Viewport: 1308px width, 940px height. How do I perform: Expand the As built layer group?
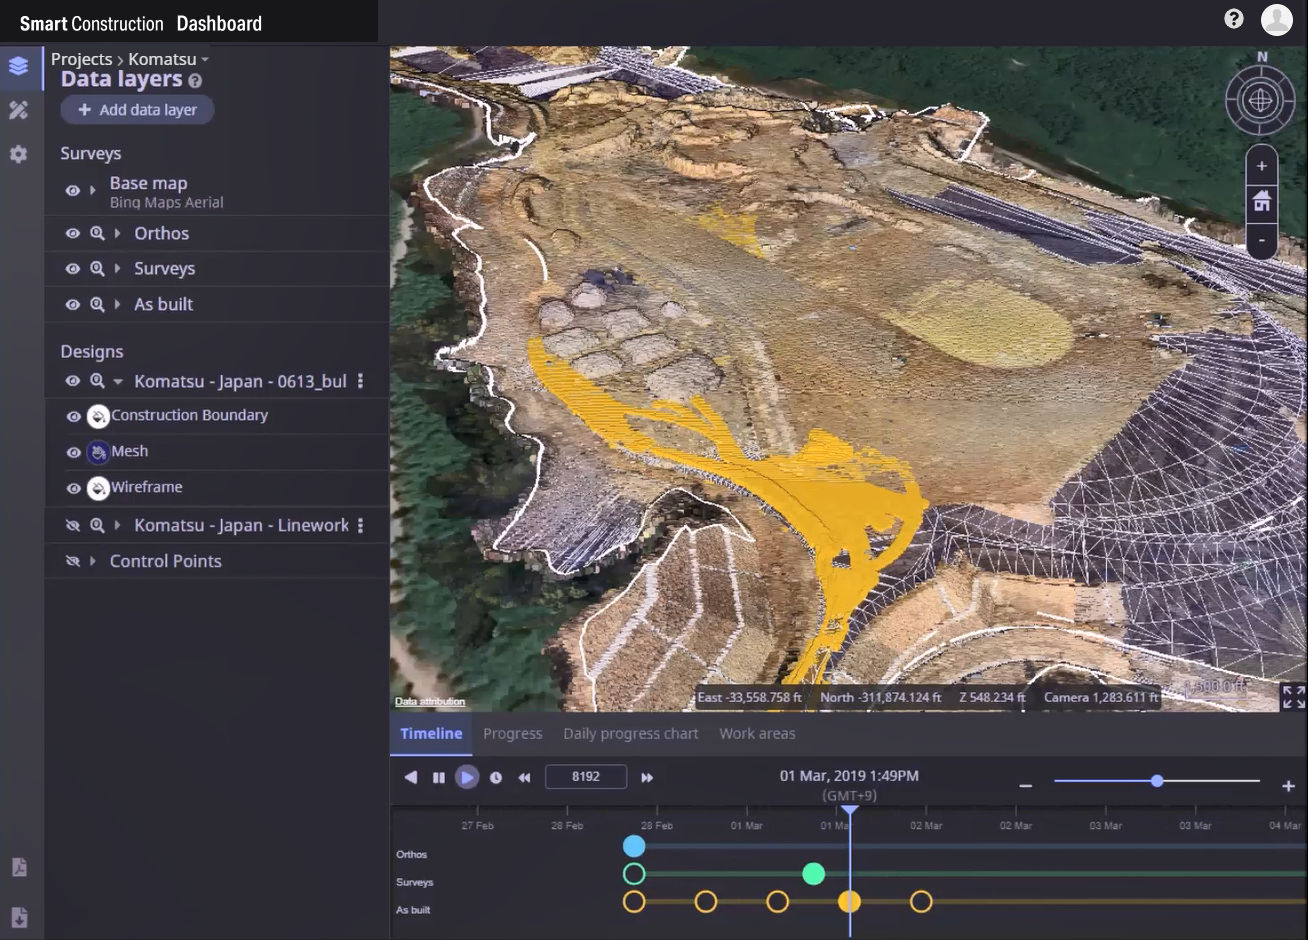tap(118, 304)
